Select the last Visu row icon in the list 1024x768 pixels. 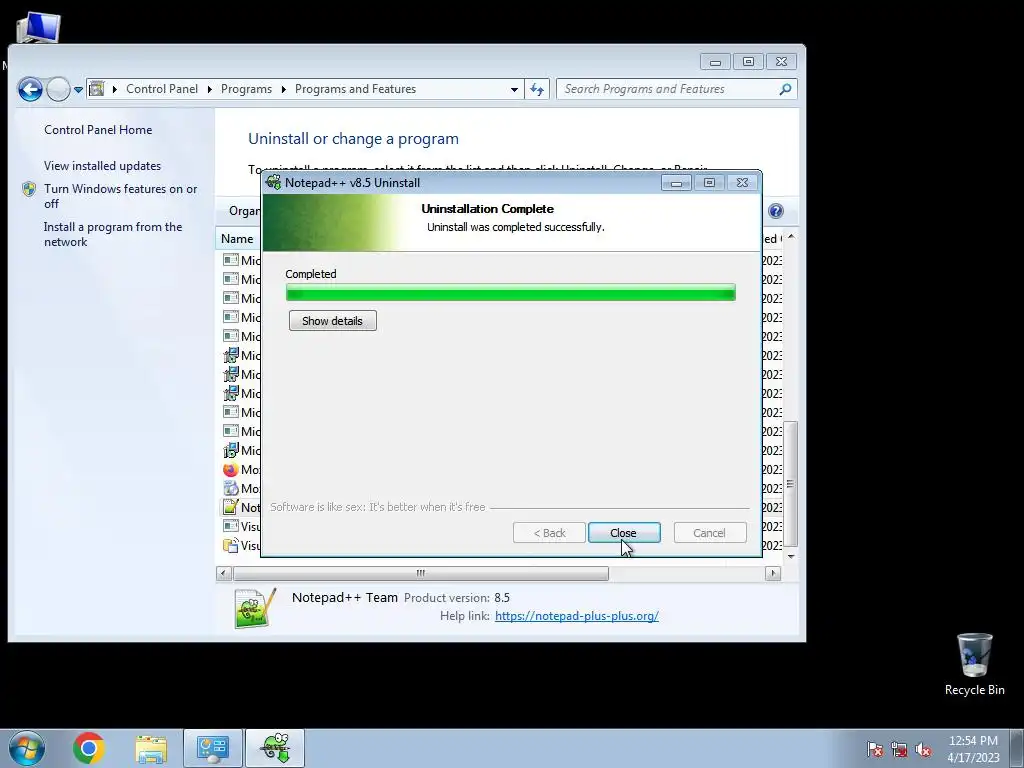[x=231, y=545]
